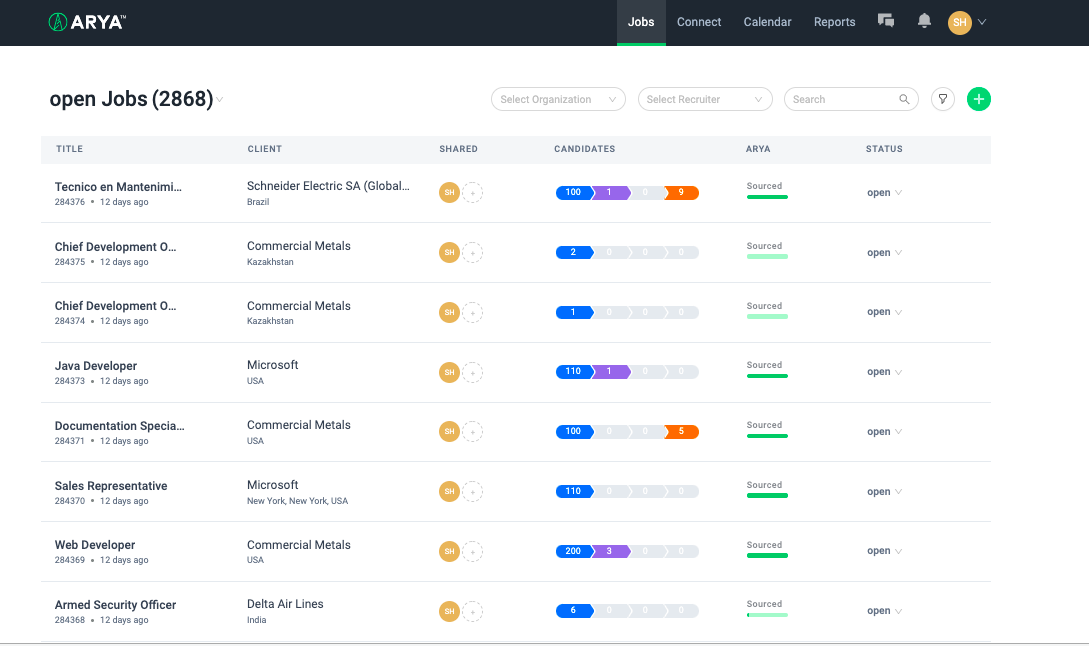Change status of Armed Security Officer job
This screenshot has height=646, width=1089.
click(x=884, y=611)
